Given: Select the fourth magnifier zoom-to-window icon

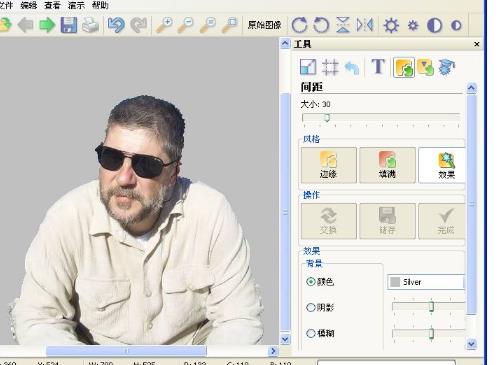Looking at the screenshot, I should [230, 25].
